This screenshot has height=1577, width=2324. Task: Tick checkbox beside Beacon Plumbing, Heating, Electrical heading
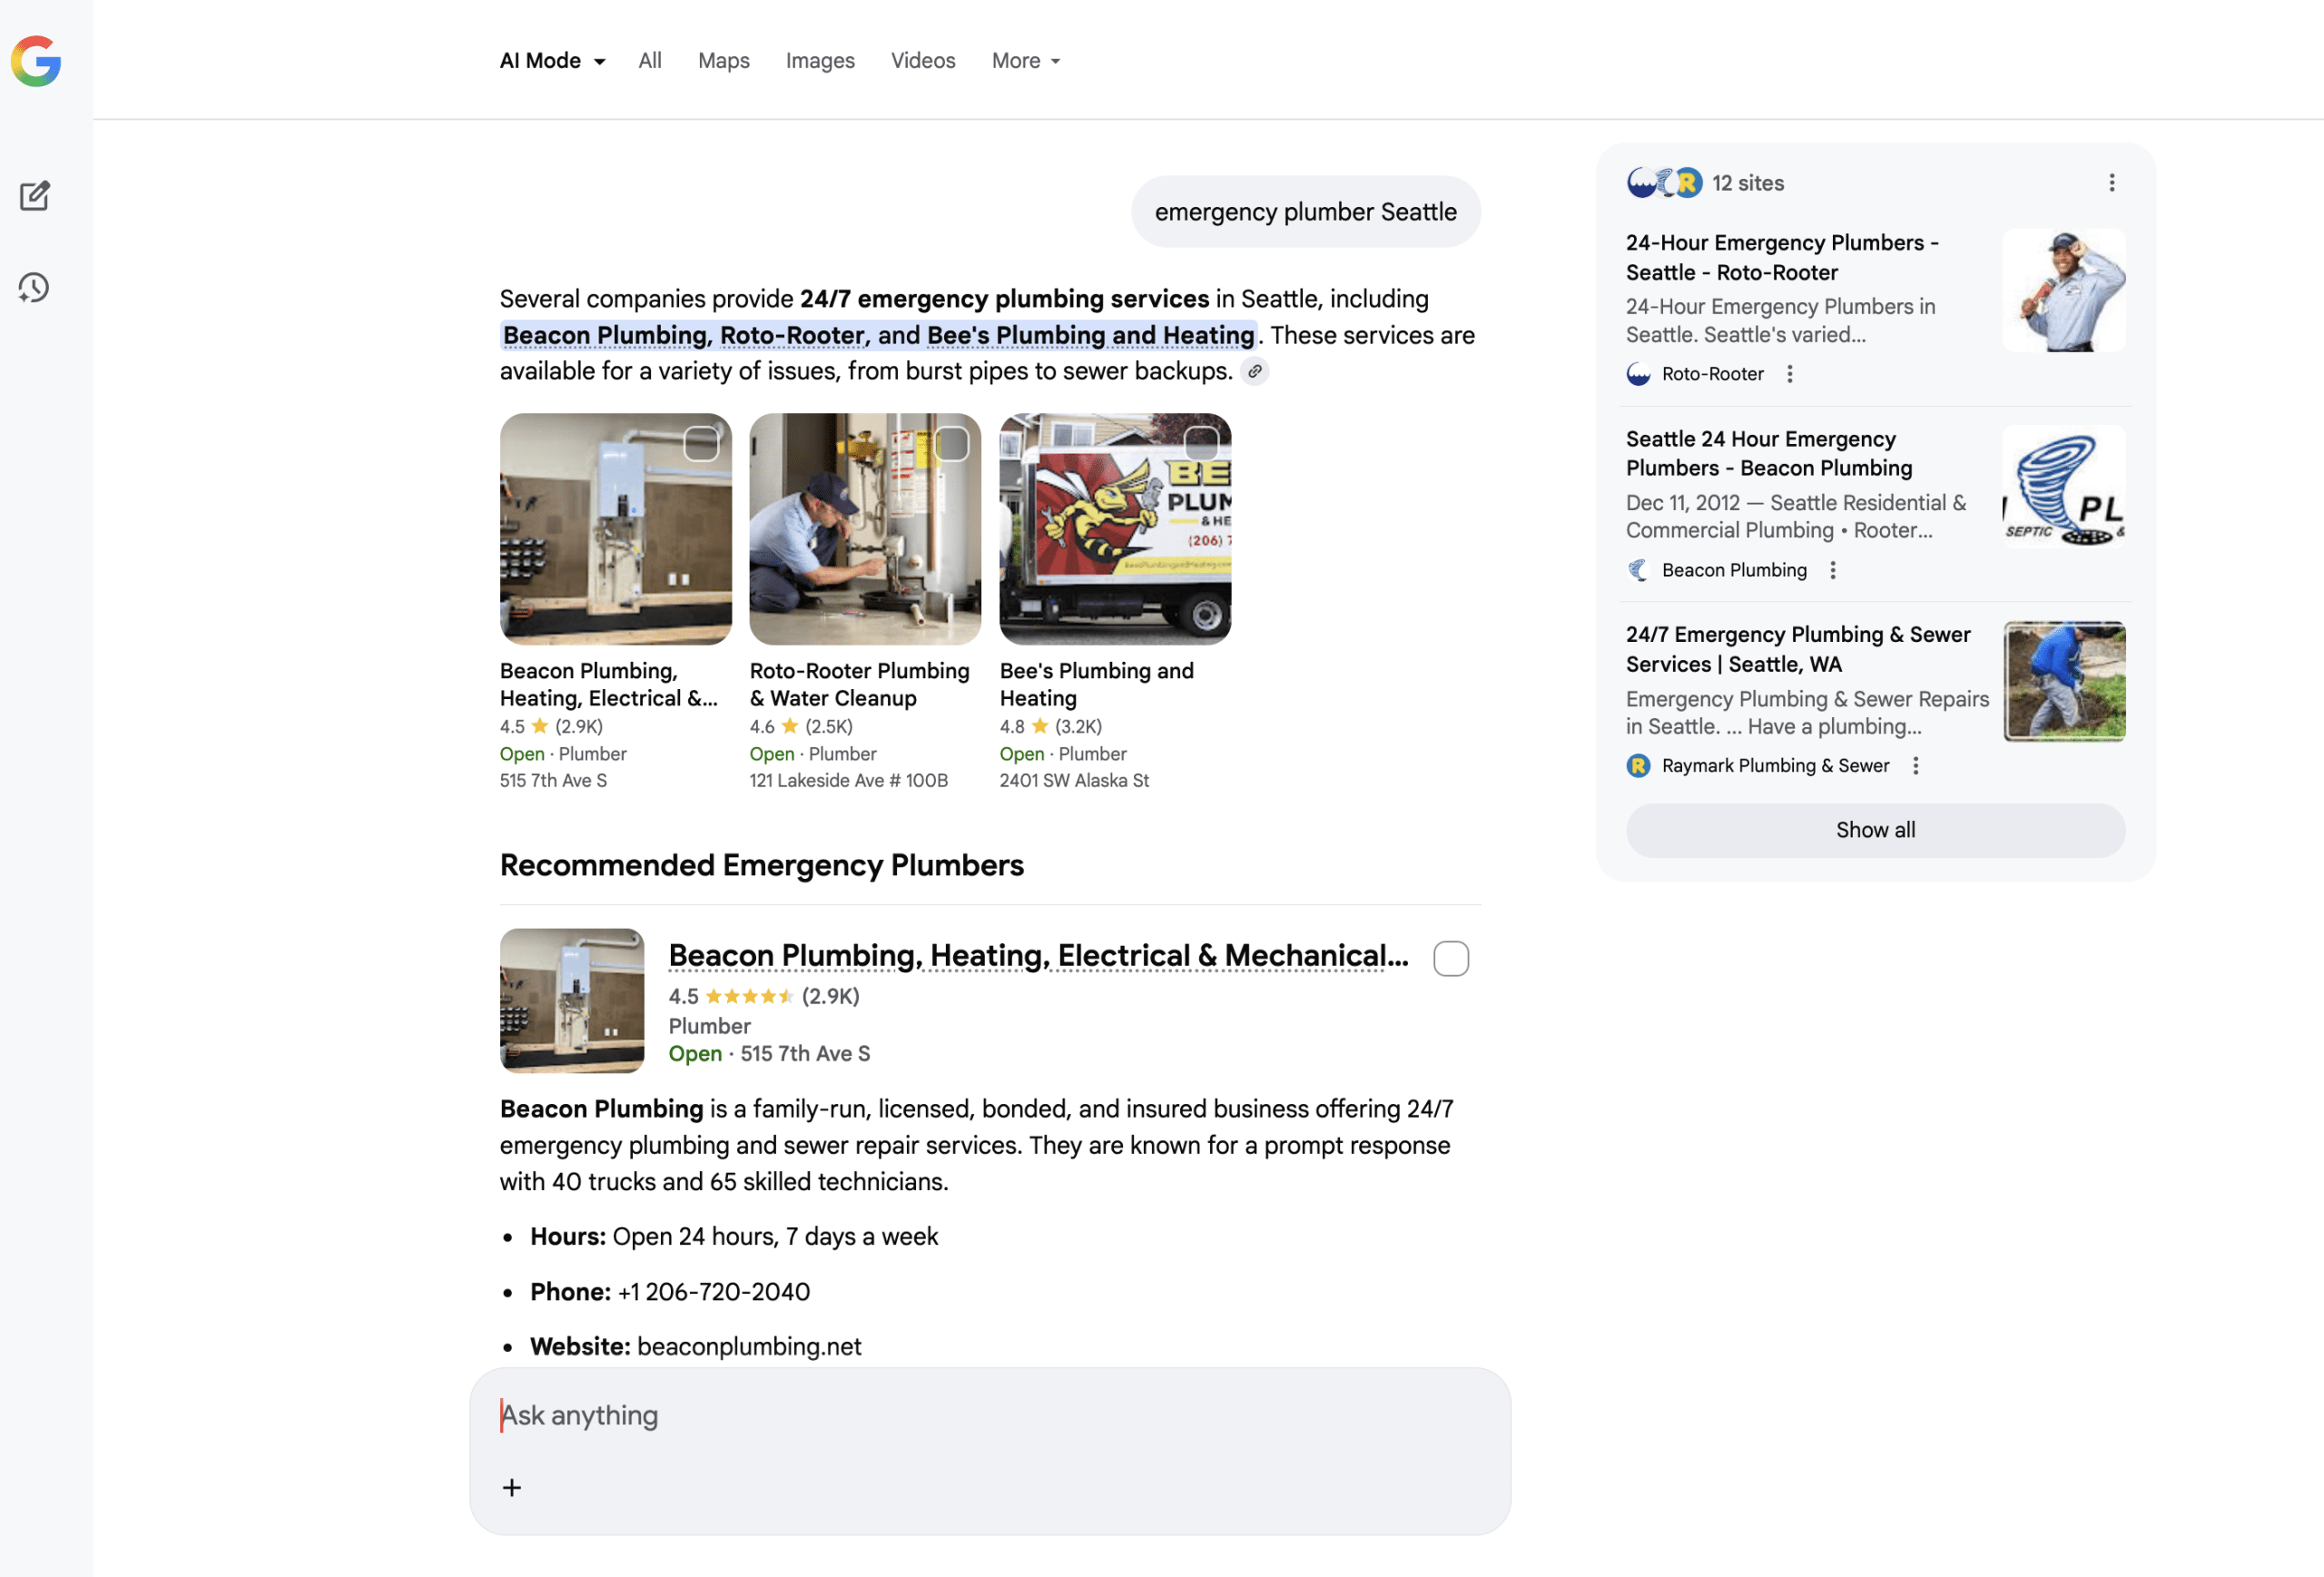point(1450,958)
